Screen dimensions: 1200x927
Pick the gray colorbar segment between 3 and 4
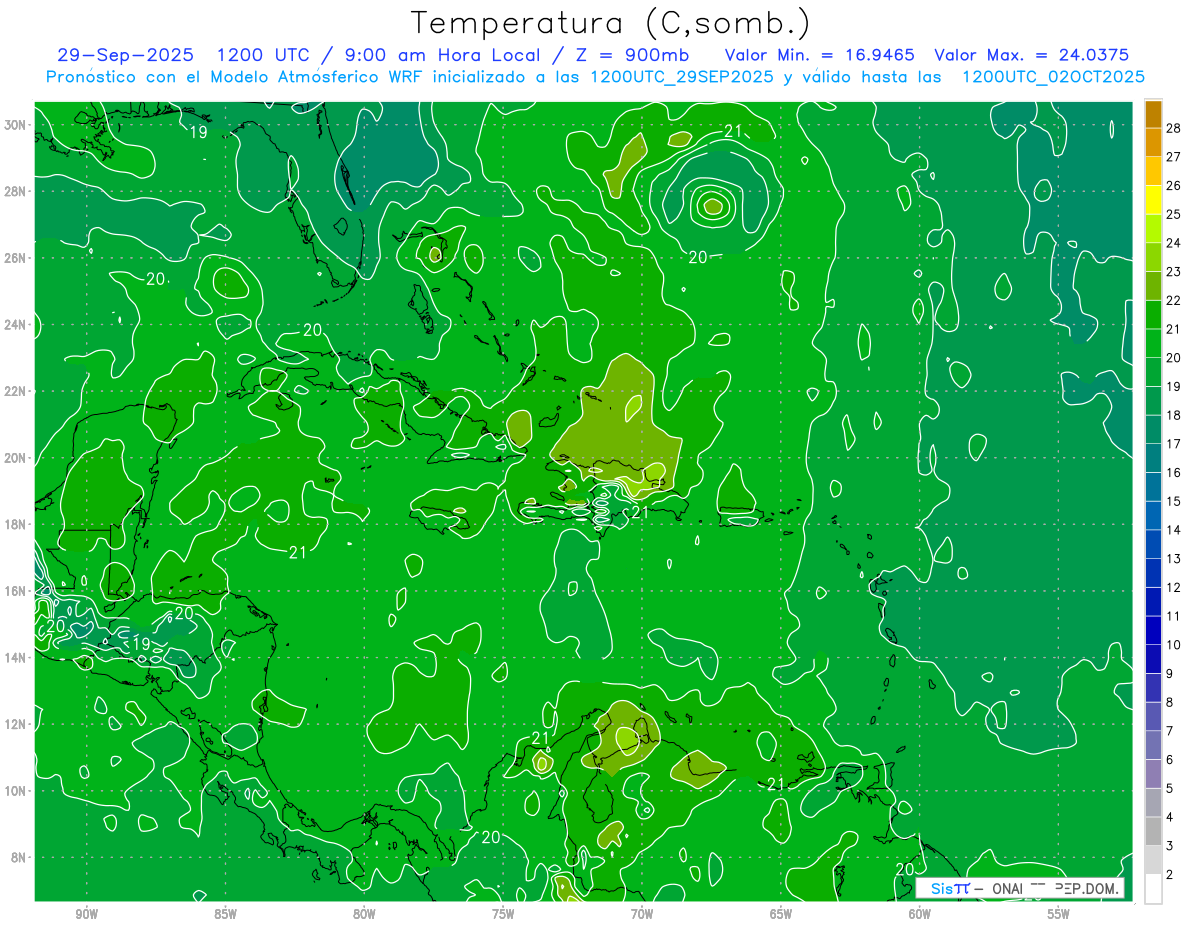point(1153,831)
